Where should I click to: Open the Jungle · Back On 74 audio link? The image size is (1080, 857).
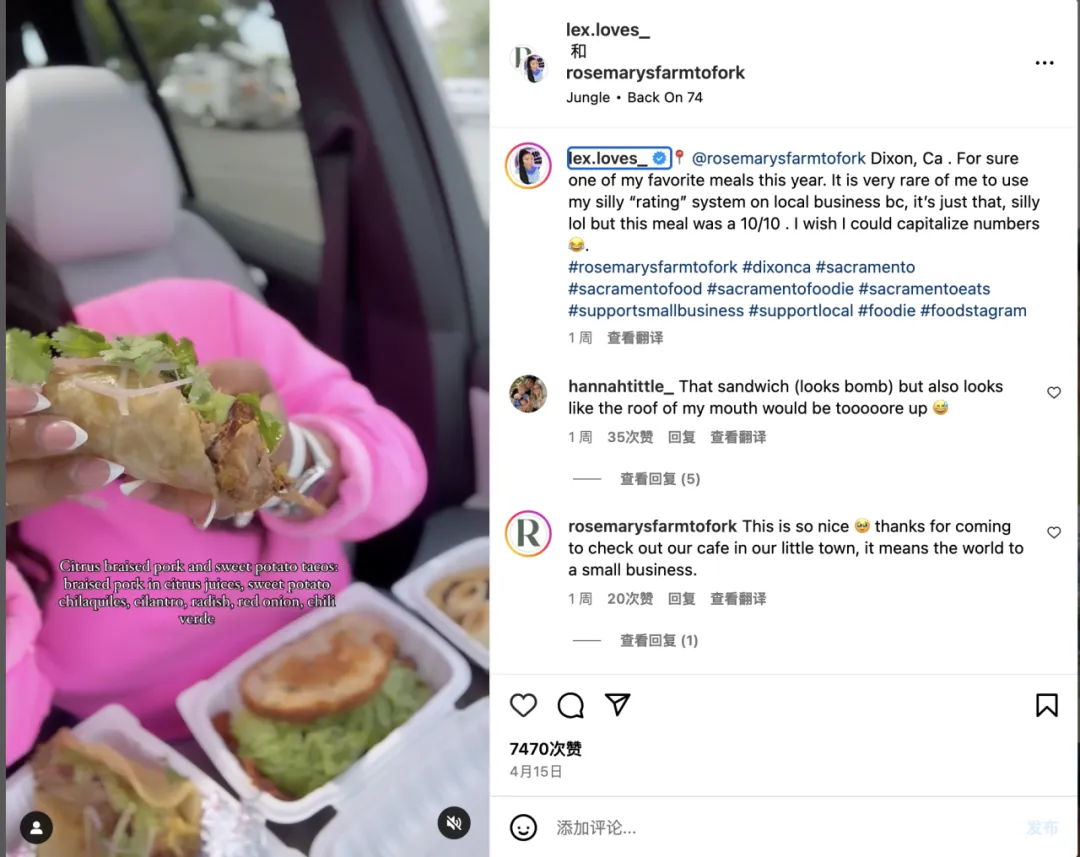click(634, 97)
